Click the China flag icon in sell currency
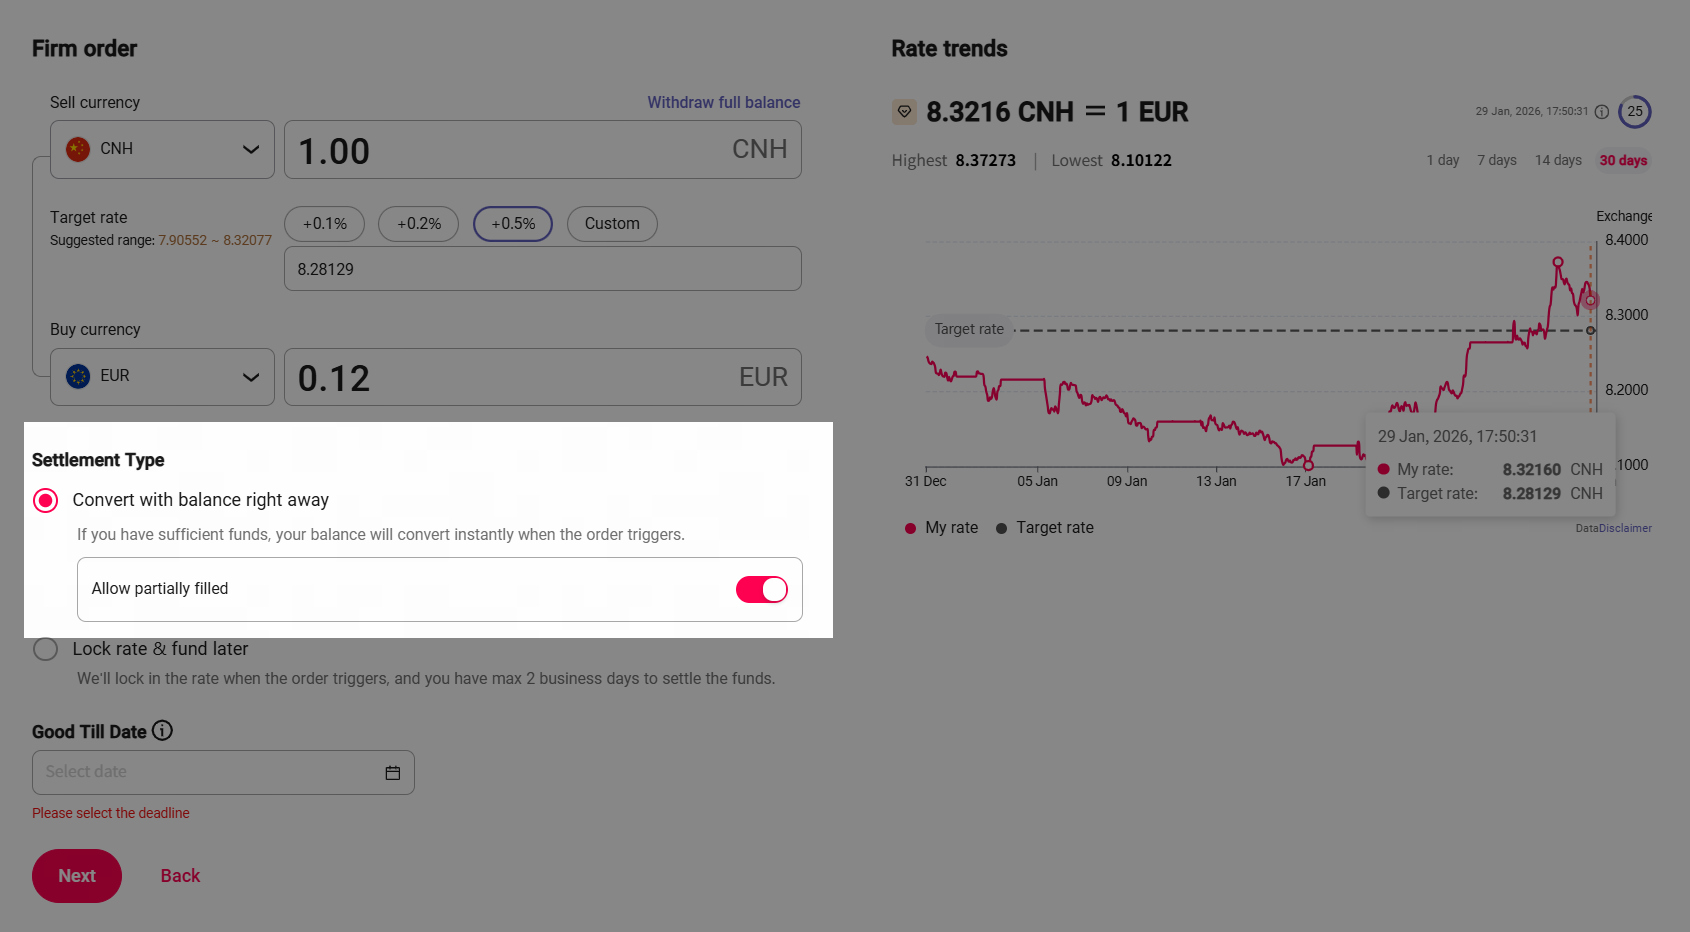The width and height of the screenshot is (1690, 932). (78, 149)
